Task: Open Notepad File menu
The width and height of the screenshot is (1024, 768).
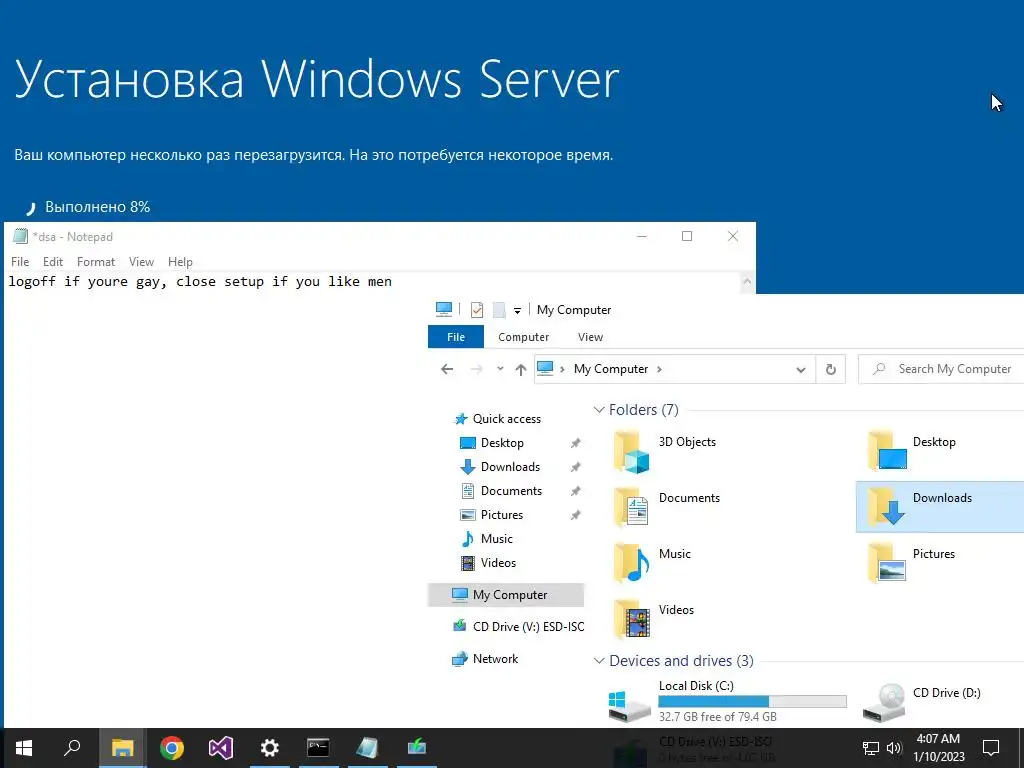Action: (20, 262)
